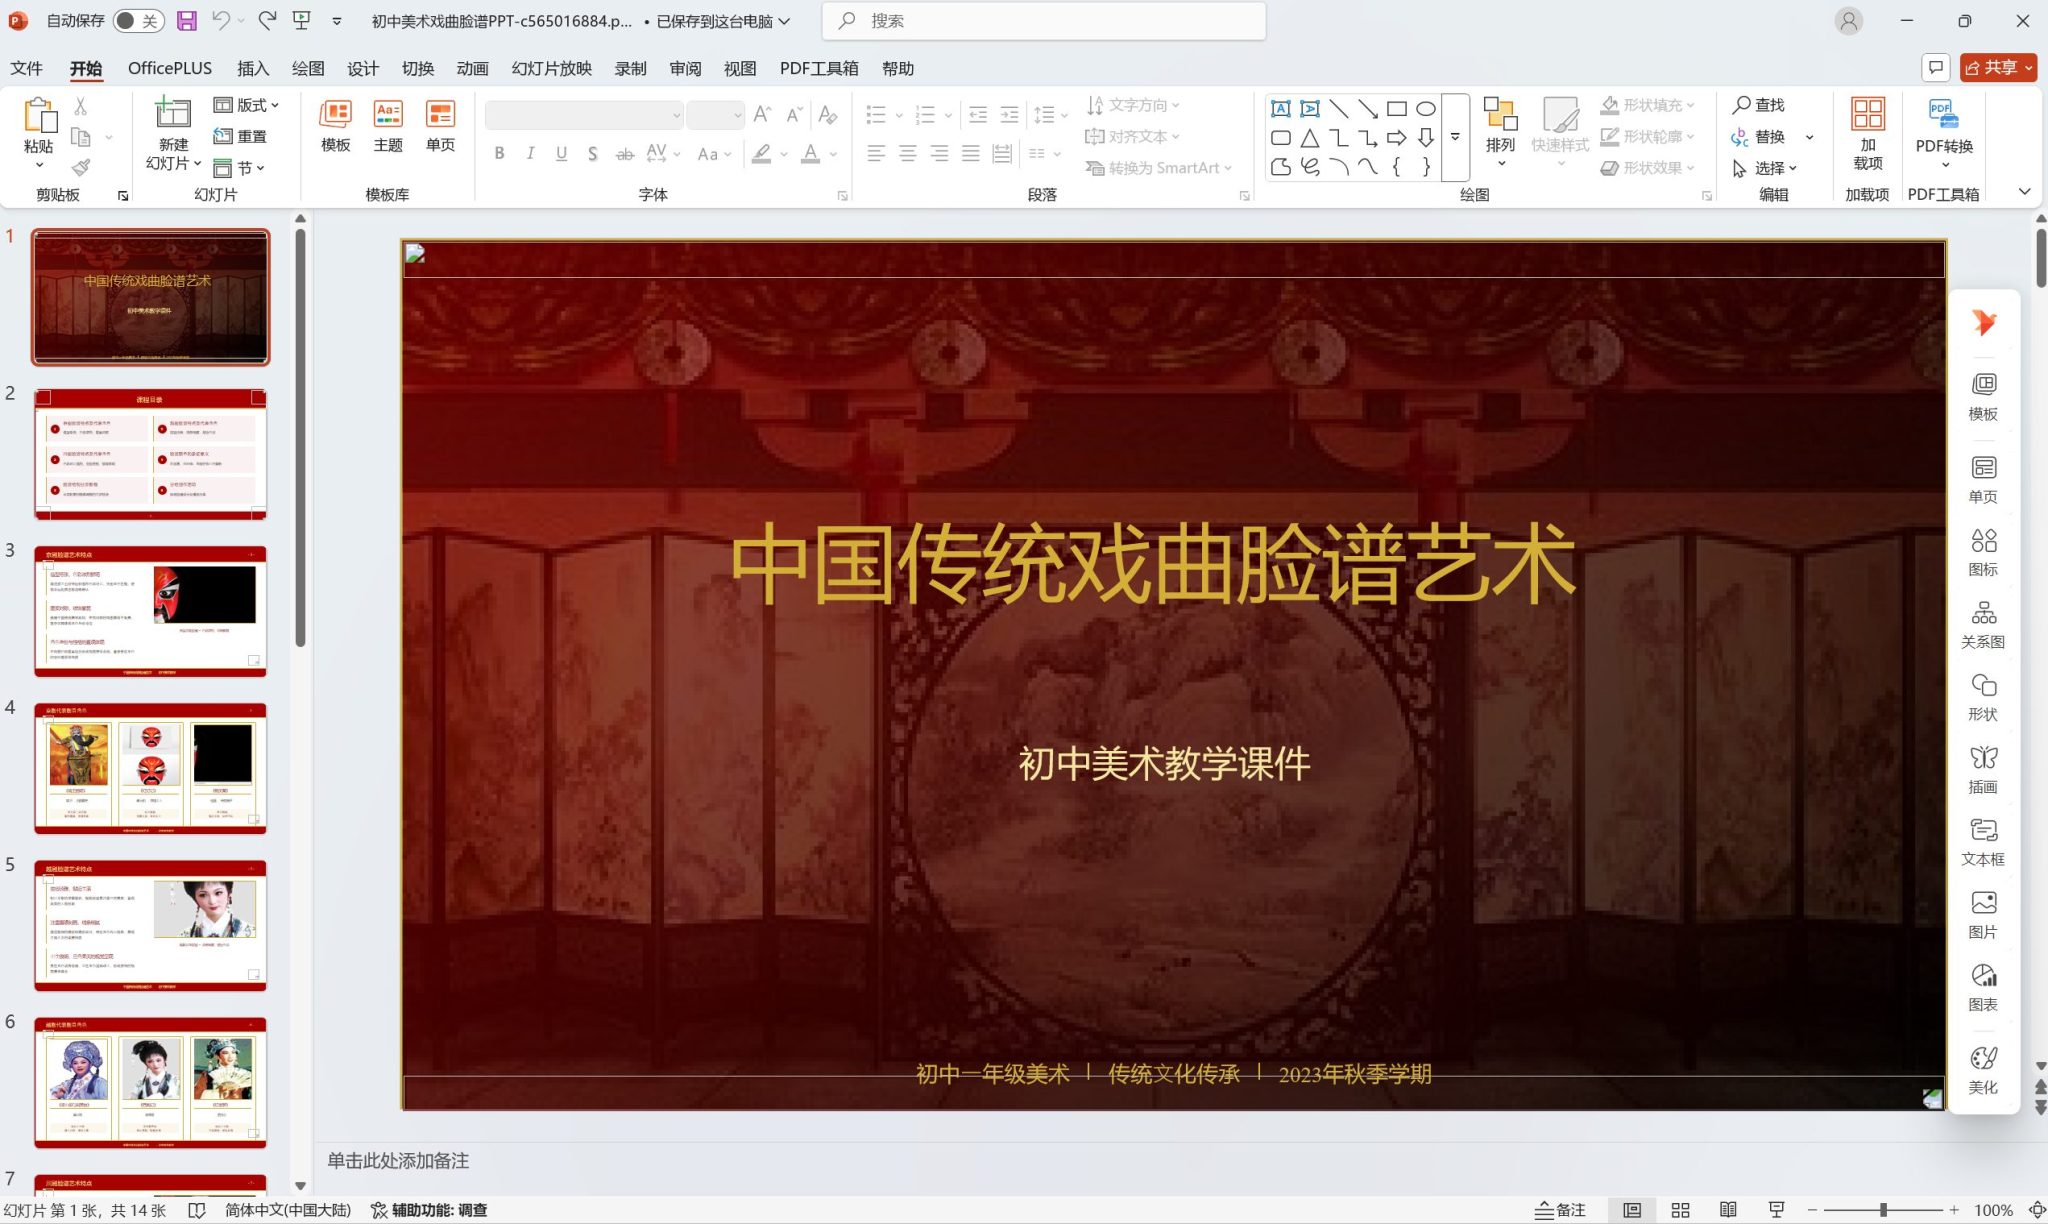2048x1224 pixels.
Task: Click 辅助功能: 调查 accessibility status
Action: 429,1210
